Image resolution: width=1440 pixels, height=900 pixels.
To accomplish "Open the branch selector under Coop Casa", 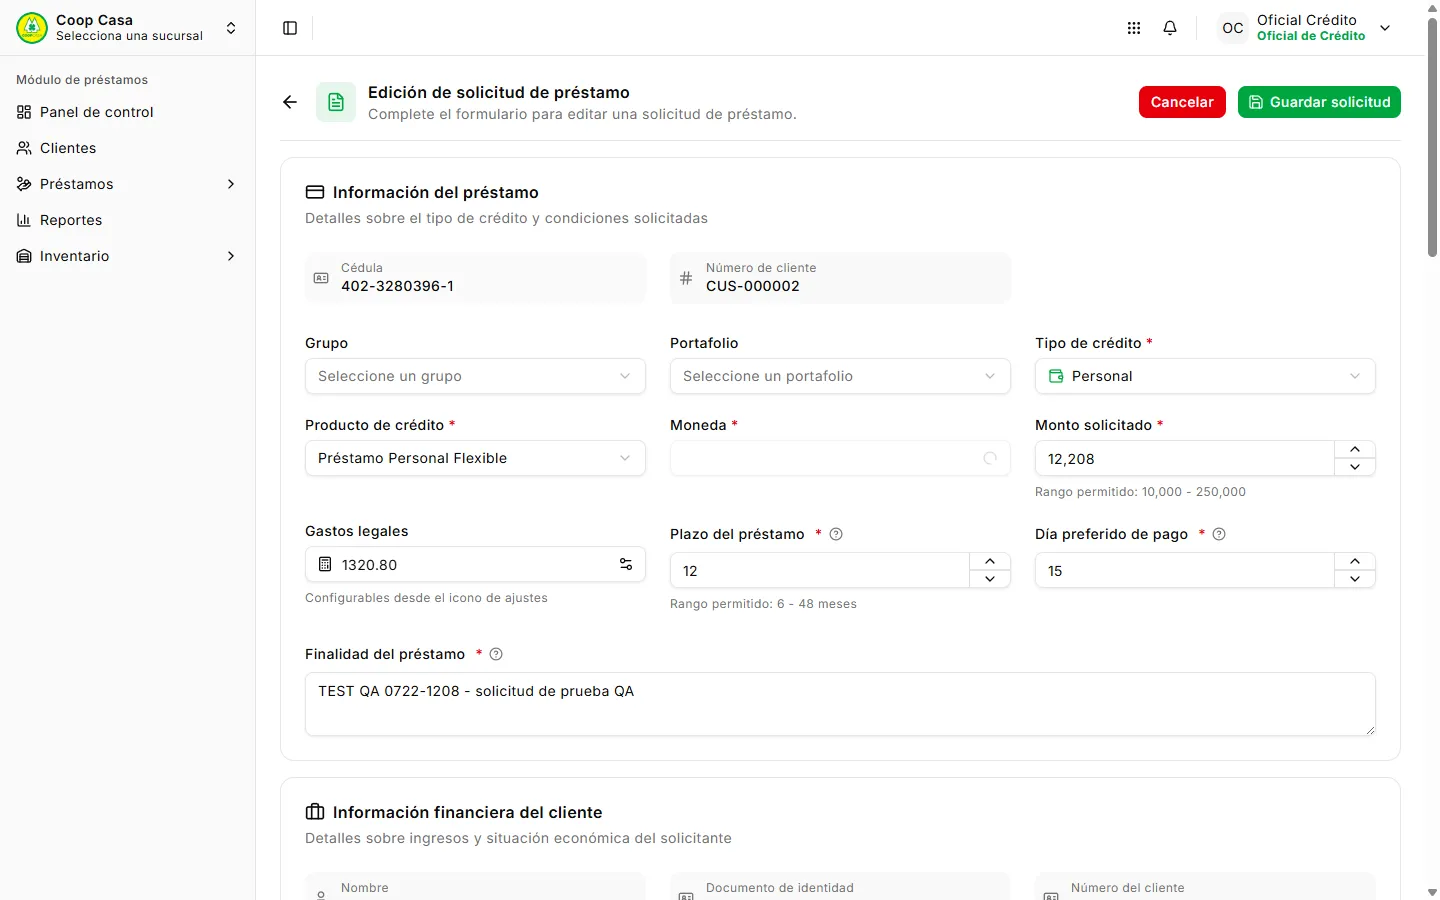I will pos(128,28).
